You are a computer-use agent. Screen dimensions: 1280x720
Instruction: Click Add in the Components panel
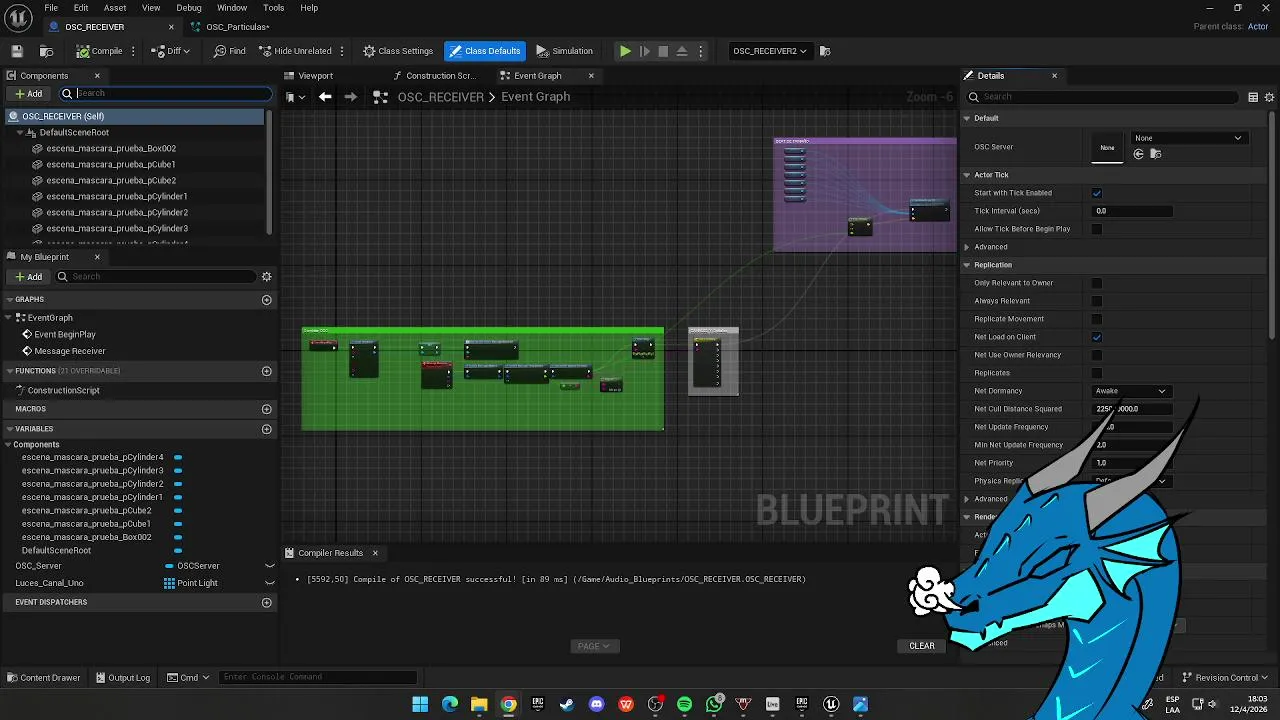pos(29,94)
